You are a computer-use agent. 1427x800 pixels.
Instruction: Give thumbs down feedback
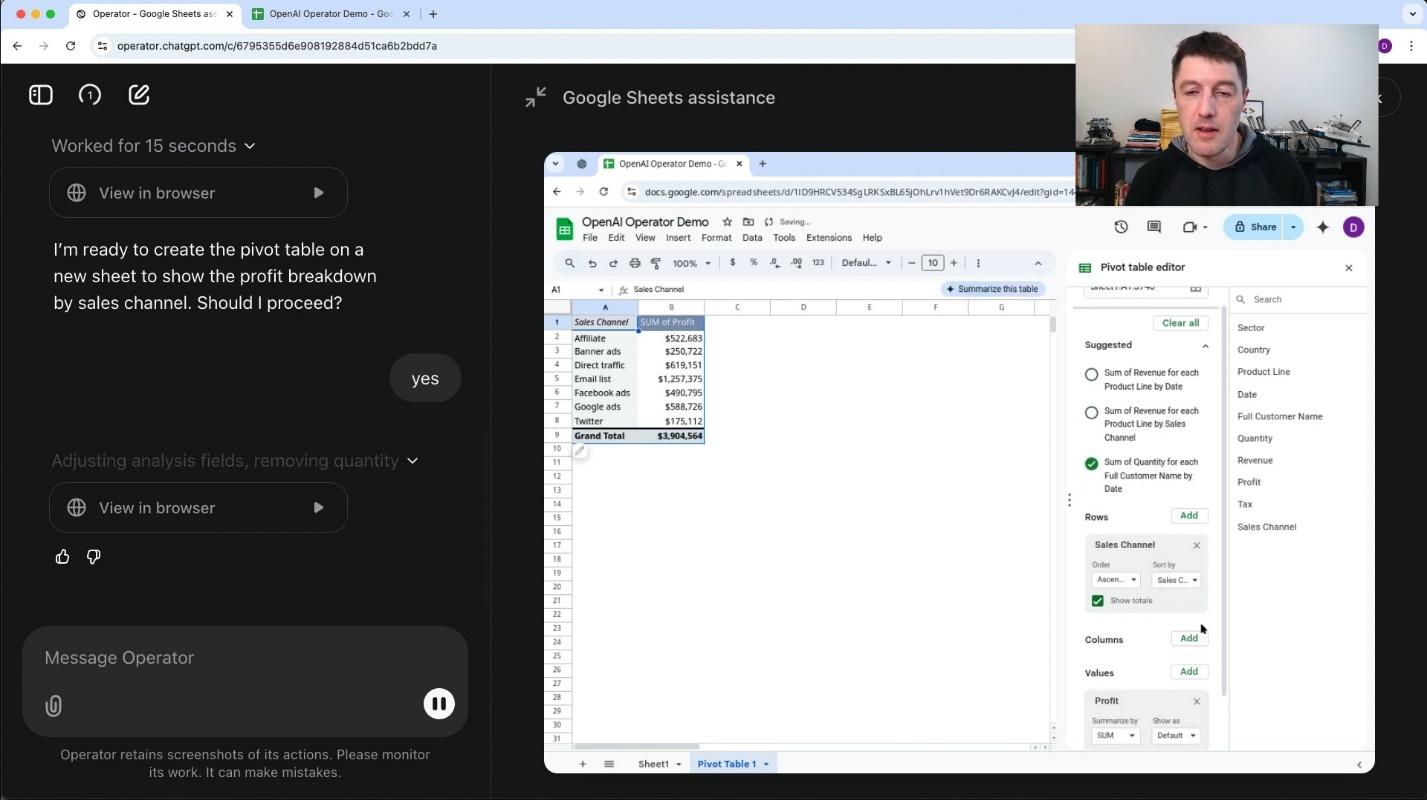(94, 557)
